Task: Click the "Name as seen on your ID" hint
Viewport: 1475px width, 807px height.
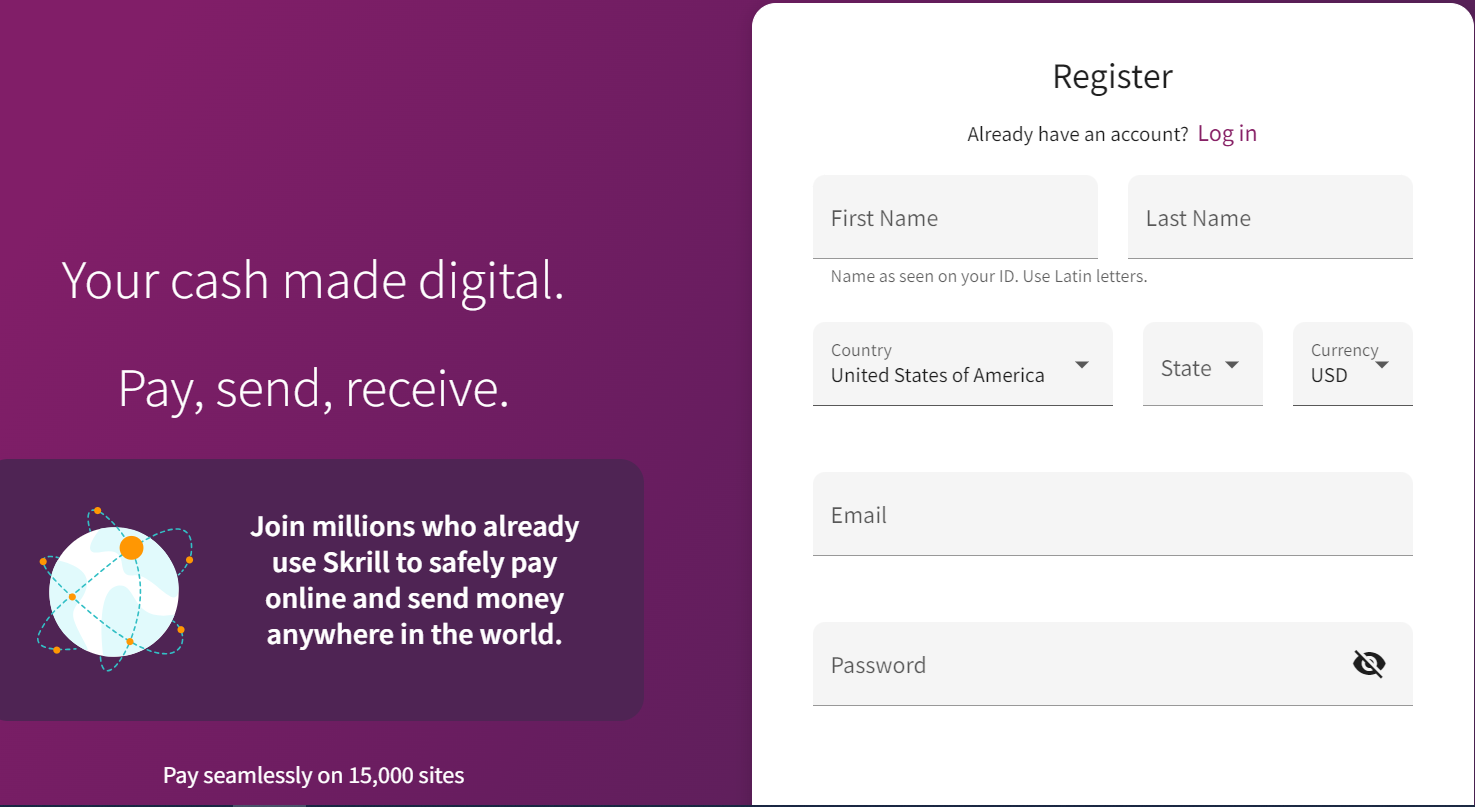Action: (988, 277)
